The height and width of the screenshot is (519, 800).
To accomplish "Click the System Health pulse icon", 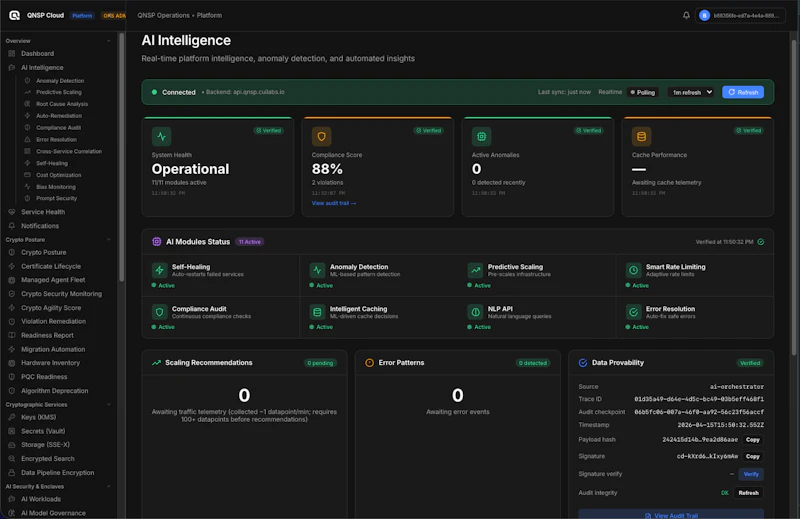I will tap(161, 136).
